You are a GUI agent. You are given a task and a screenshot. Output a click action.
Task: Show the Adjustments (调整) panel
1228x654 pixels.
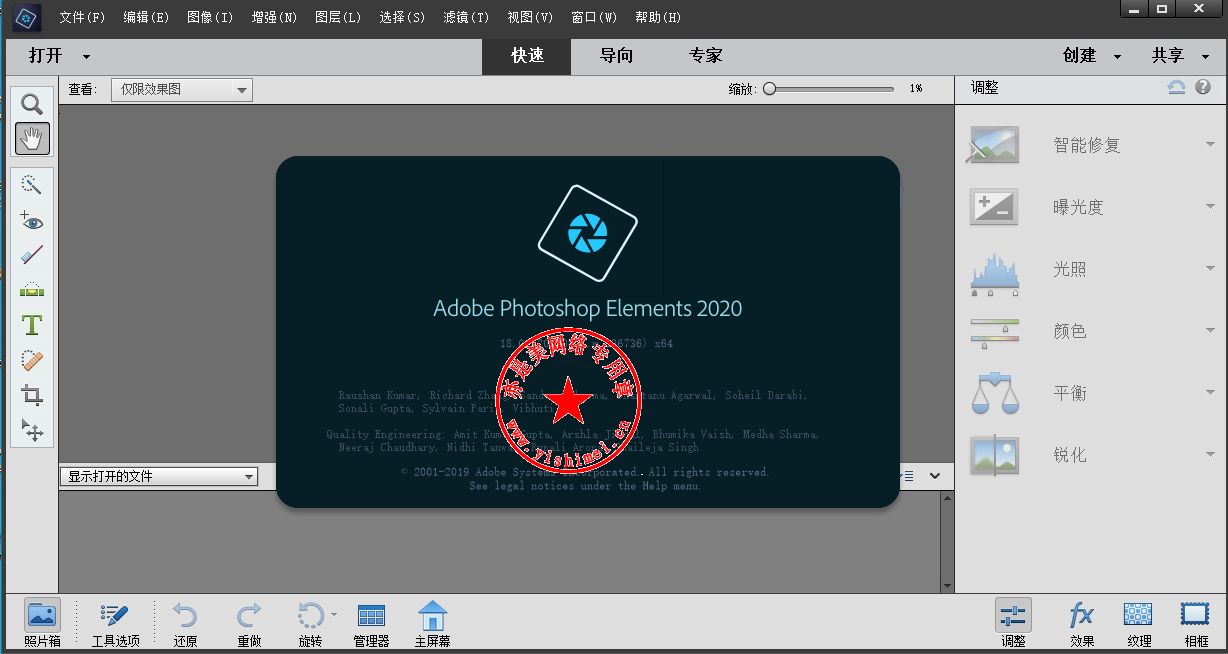[x=1013, y=624]
